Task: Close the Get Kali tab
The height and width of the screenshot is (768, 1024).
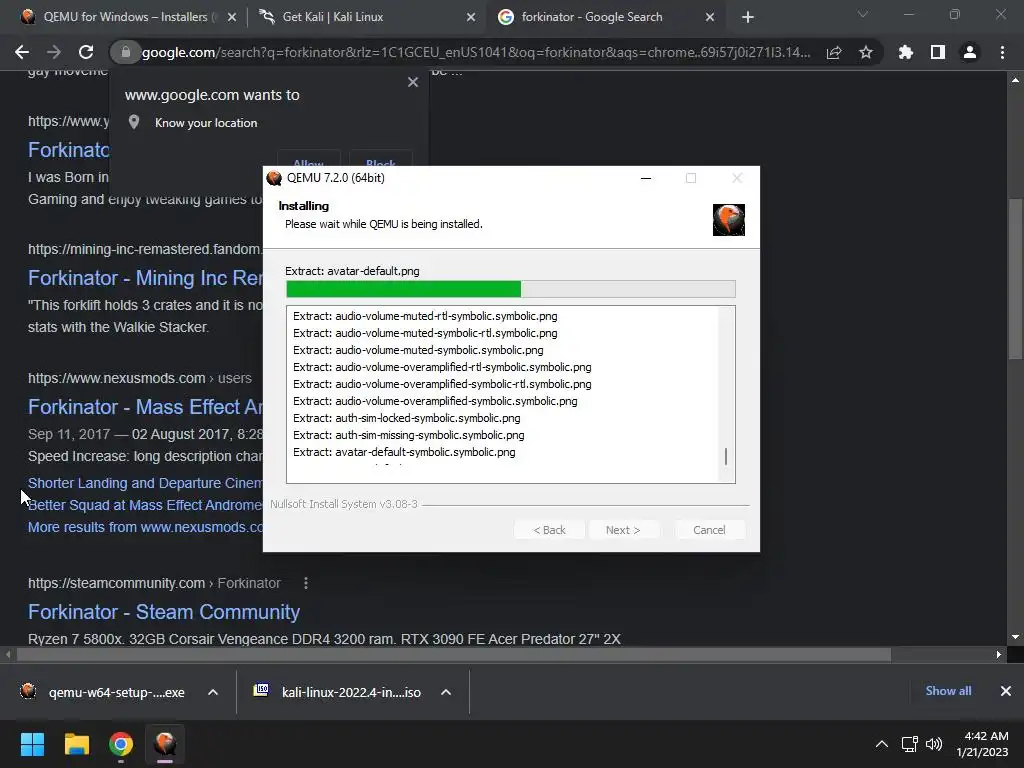Action: pyautogui.click(x=471, y=17)
